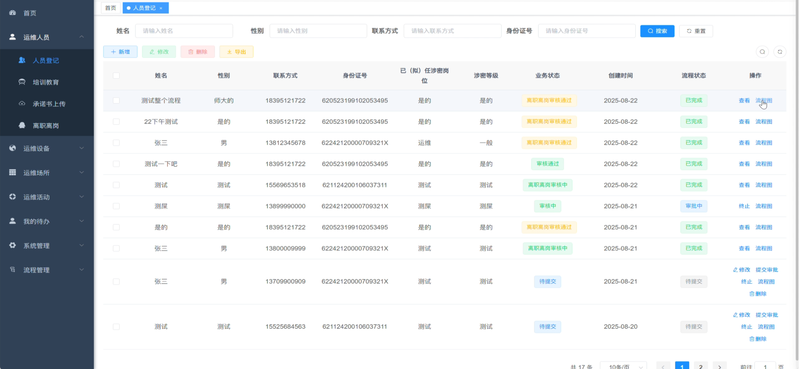Toggle the select-all checkbox in table header
Screen dimensions: 800x369
coord(116,76)
